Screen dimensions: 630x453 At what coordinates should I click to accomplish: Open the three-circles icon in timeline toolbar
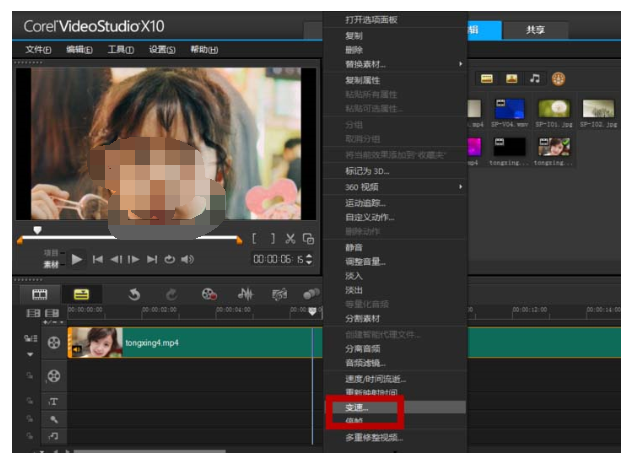(312, 294)
